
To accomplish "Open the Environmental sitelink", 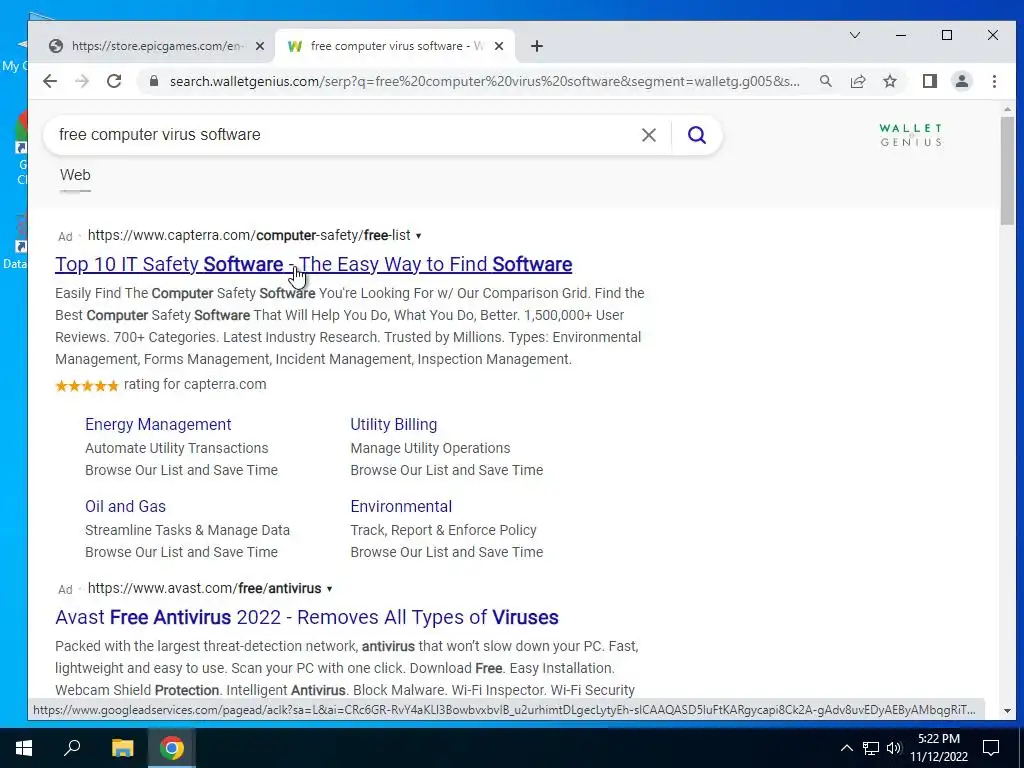I will point(401,507).
